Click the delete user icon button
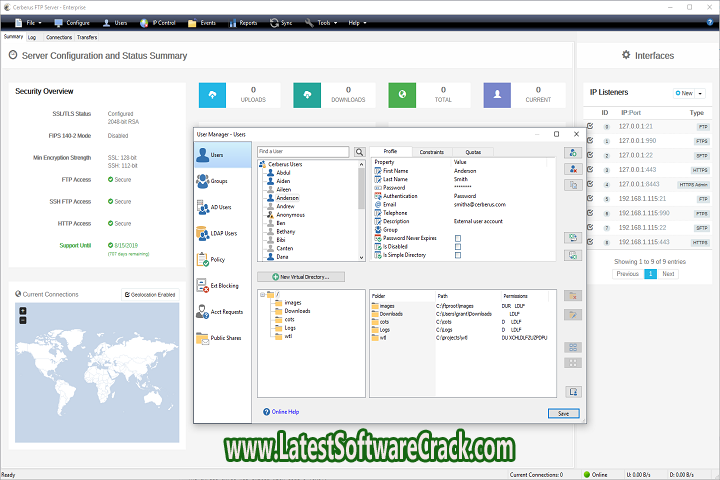 pyautogui.click(x=573, y=170)
